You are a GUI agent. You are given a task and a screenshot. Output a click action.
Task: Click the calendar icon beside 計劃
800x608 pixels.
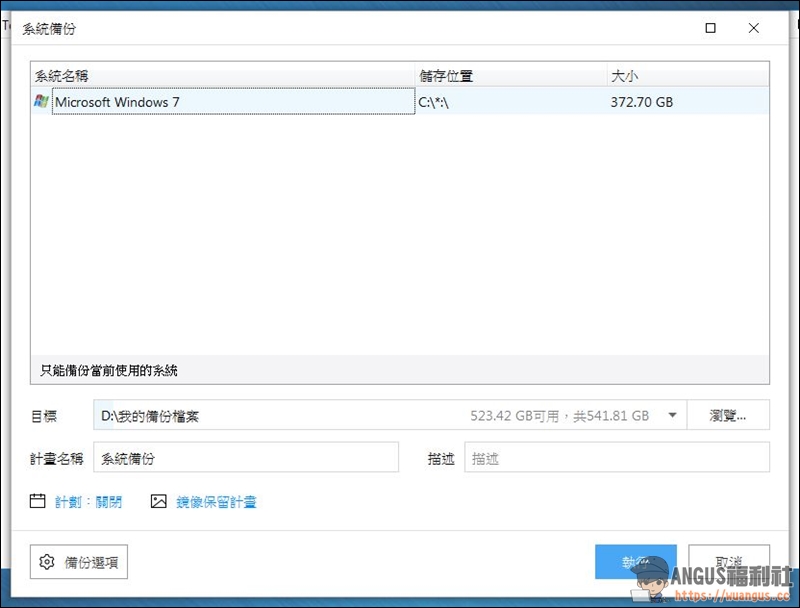click(x=38, y=502)
